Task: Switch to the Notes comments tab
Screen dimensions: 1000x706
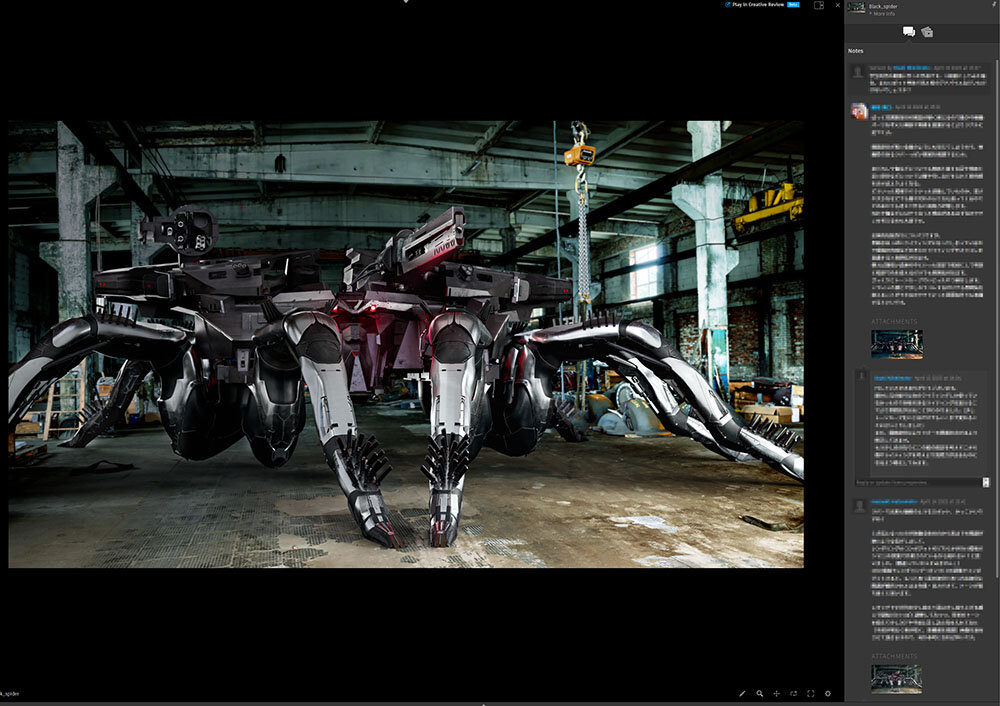Action: click(908, 32)
